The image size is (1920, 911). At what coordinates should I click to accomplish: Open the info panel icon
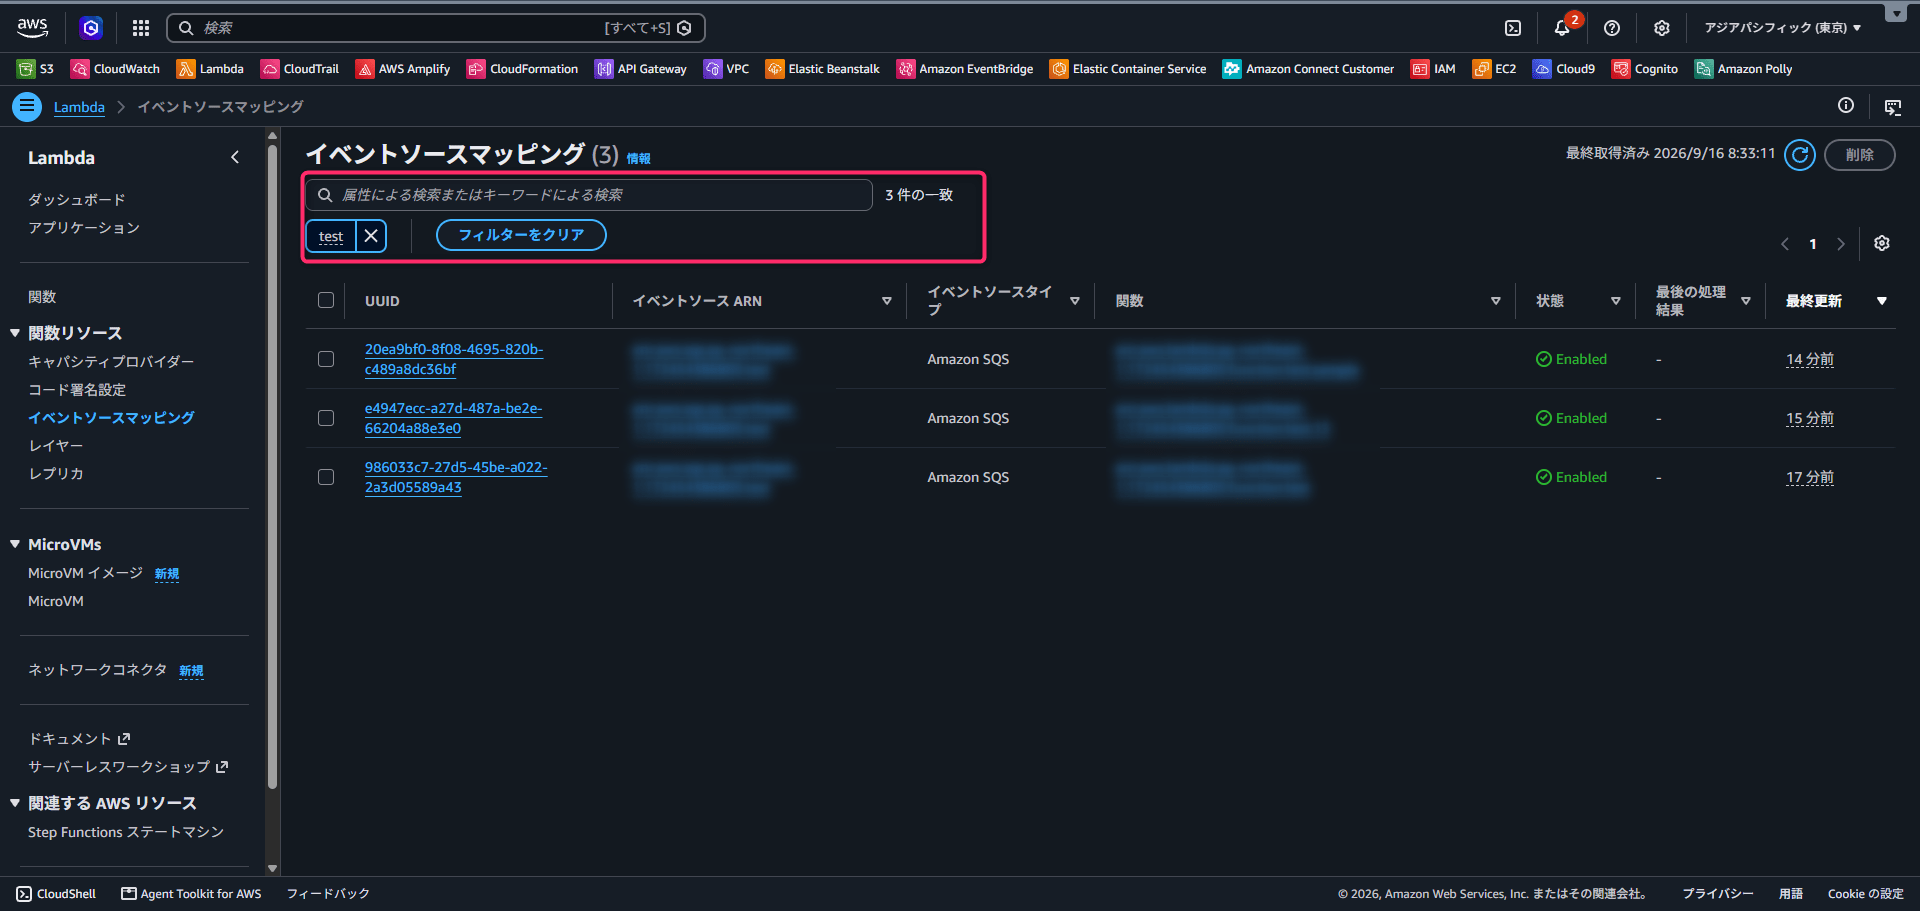point(1846,106)
